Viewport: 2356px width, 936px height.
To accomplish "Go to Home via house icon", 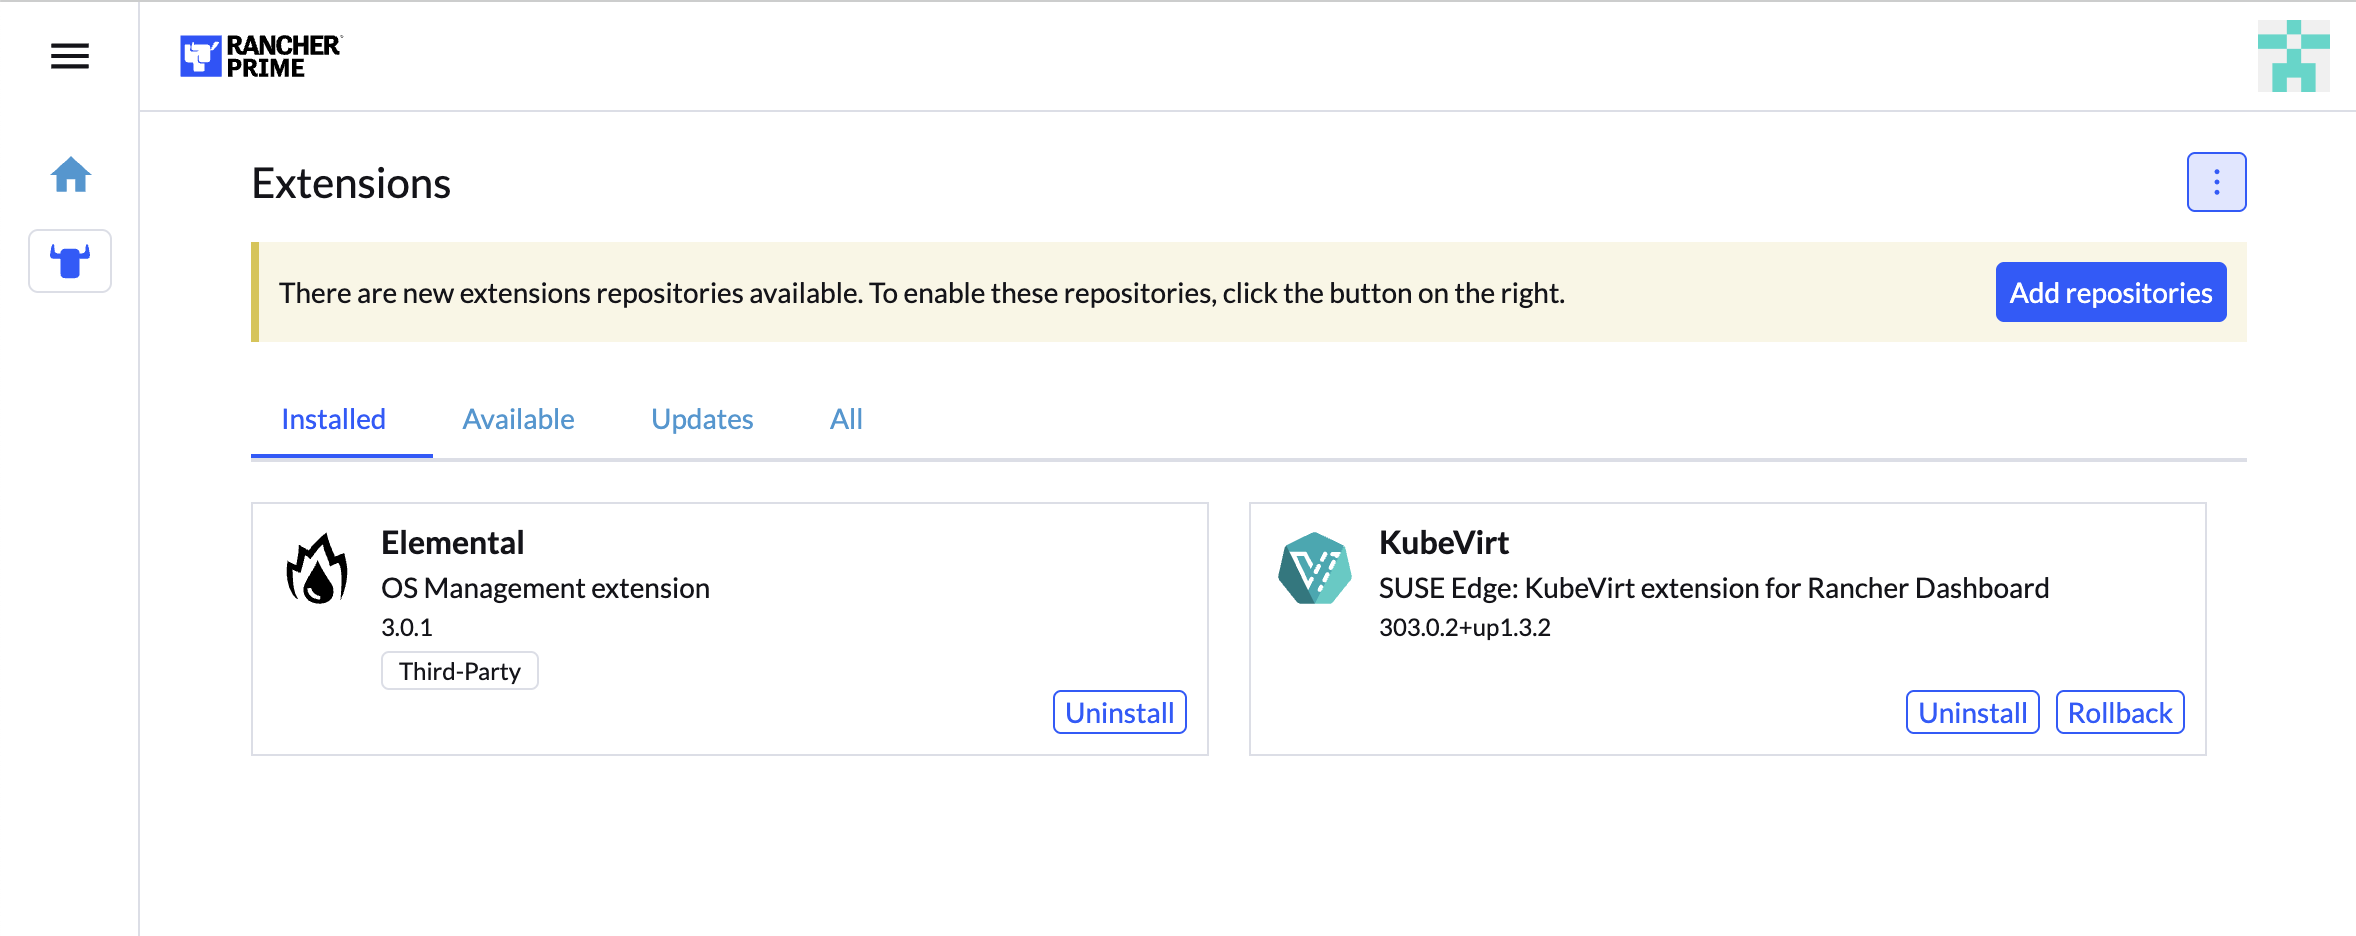I will tap(70, 175).
